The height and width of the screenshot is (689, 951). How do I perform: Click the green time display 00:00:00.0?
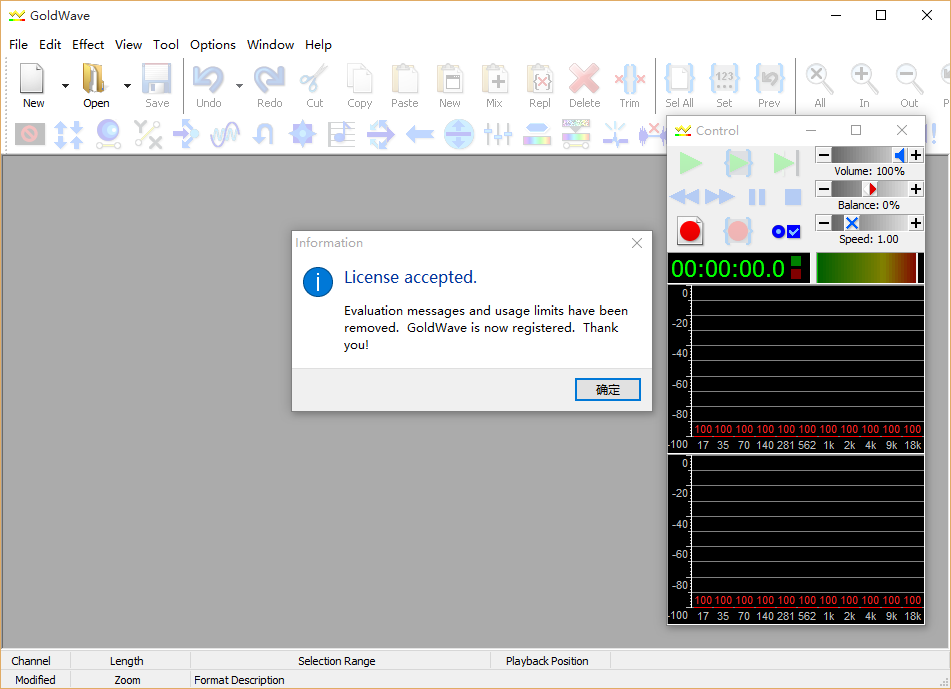(728, 268)
